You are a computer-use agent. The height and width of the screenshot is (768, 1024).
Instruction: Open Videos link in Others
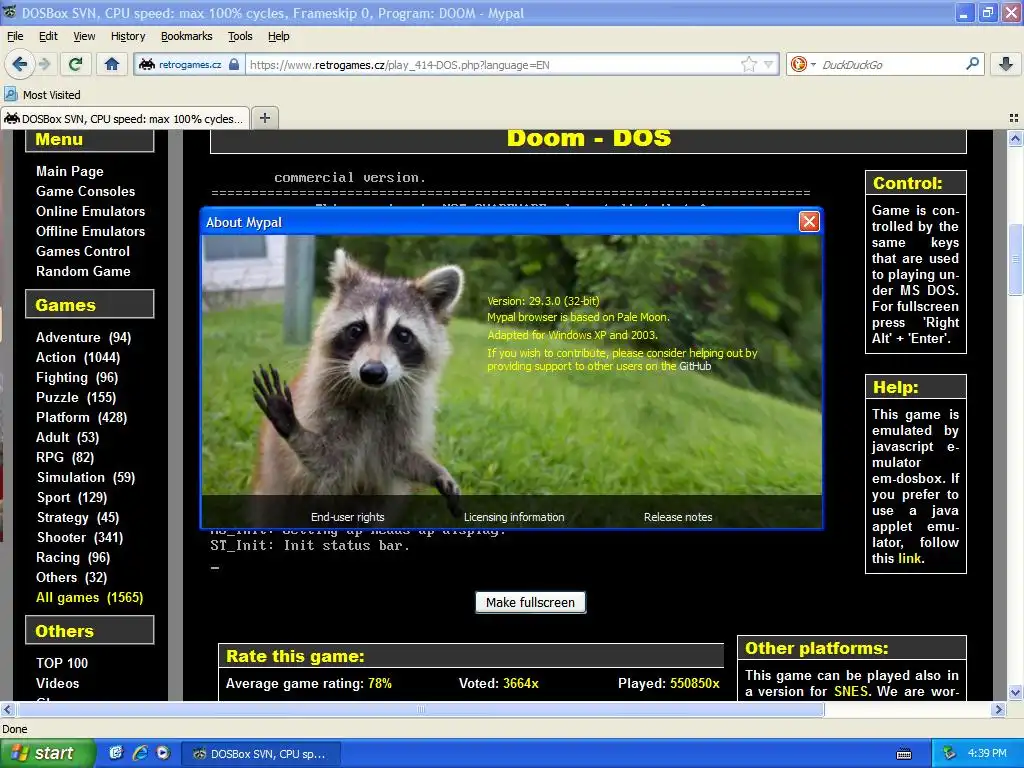[57, 683]
